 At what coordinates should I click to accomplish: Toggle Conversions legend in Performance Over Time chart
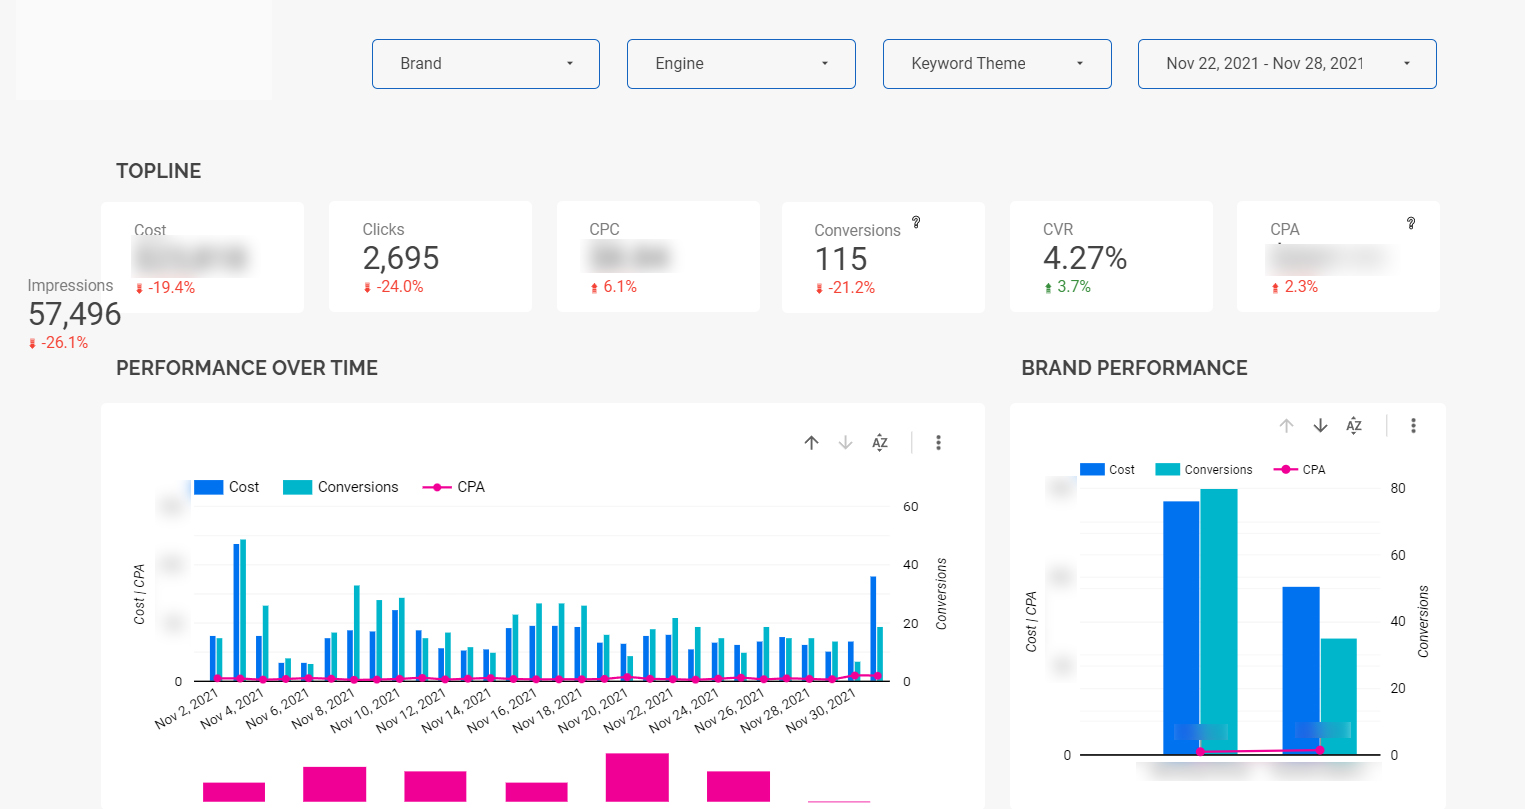(x=341, y=487)
